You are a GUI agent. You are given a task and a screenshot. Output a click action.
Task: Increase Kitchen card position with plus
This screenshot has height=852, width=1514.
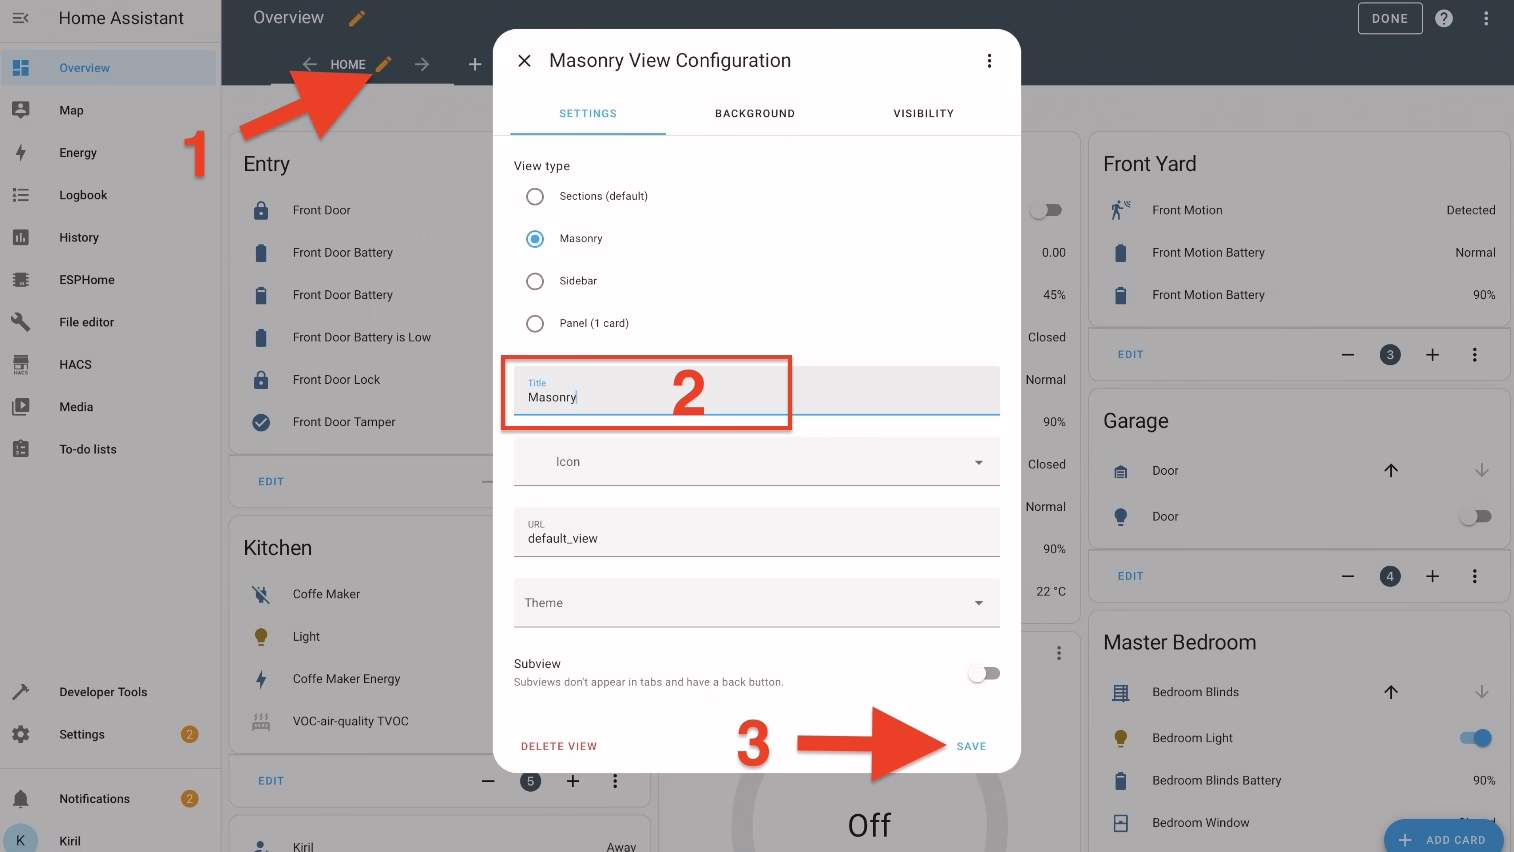point(573,781)
